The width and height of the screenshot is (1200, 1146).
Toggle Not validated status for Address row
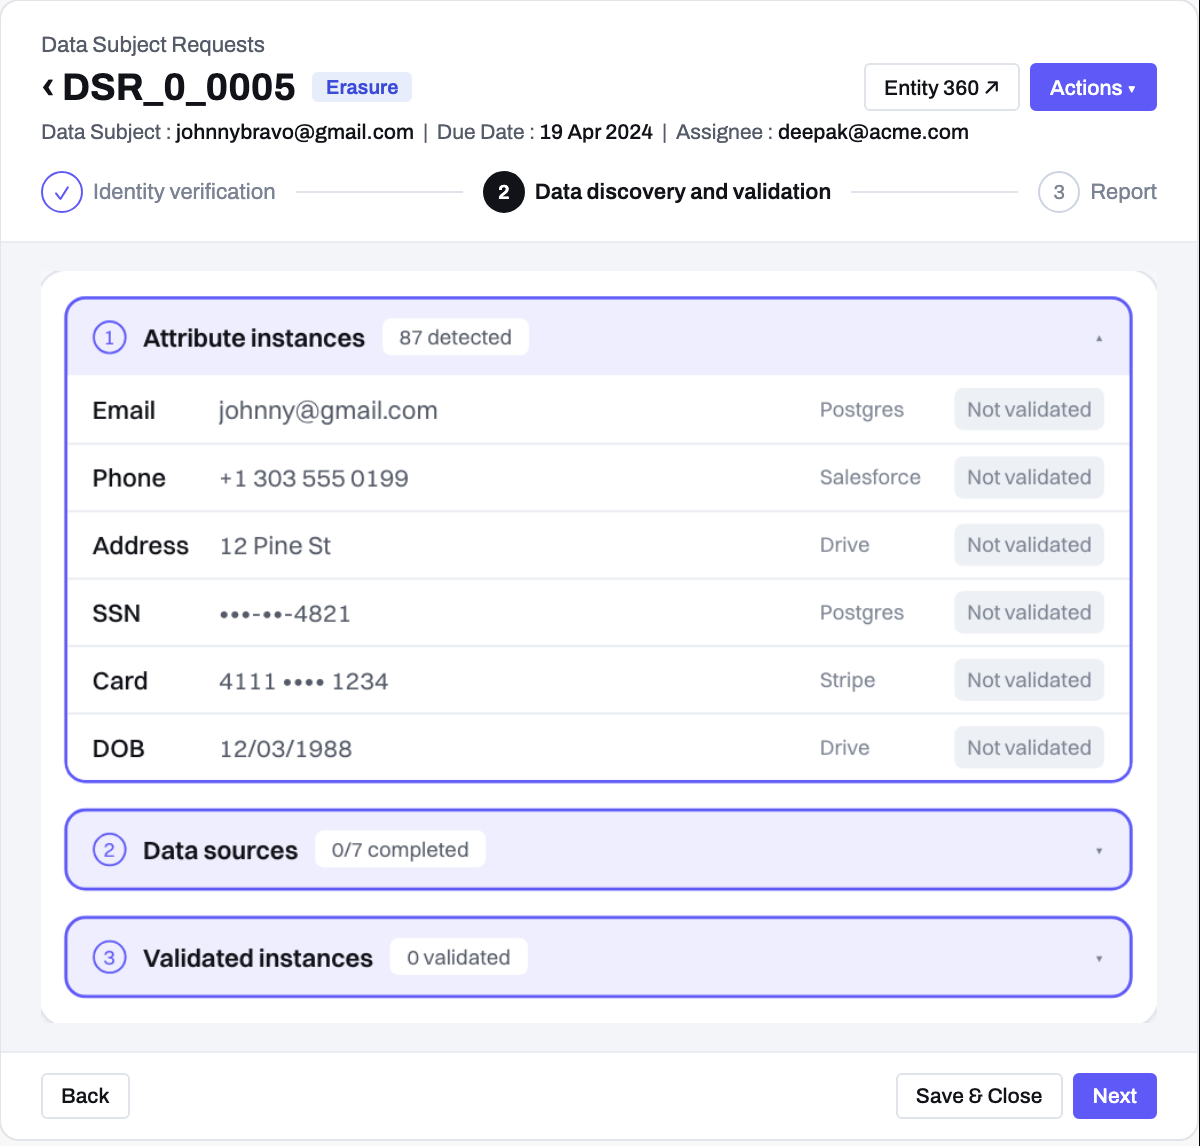point(1029,545)
